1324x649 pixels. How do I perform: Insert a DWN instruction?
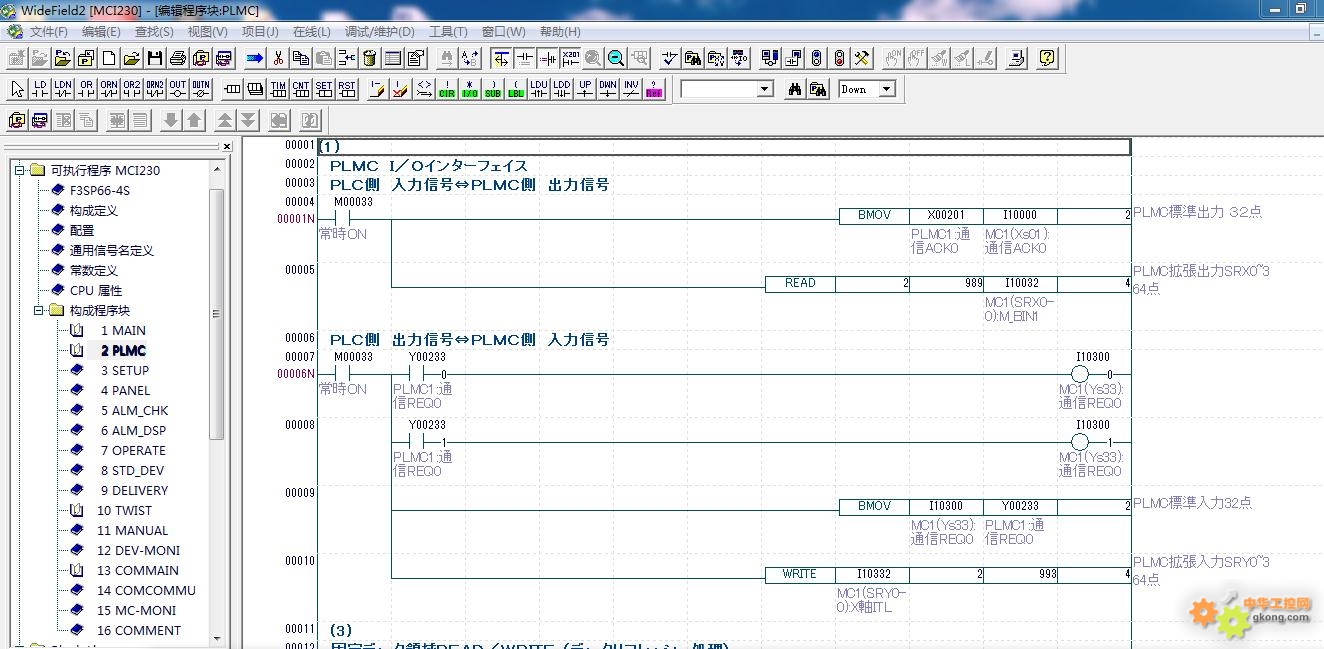608,89
